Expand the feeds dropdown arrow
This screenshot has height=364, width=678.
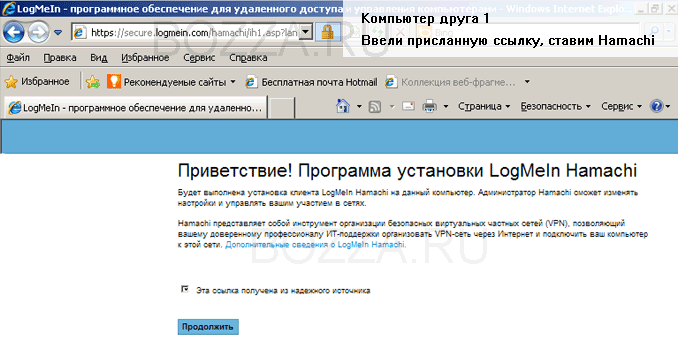tap(392, 106)
